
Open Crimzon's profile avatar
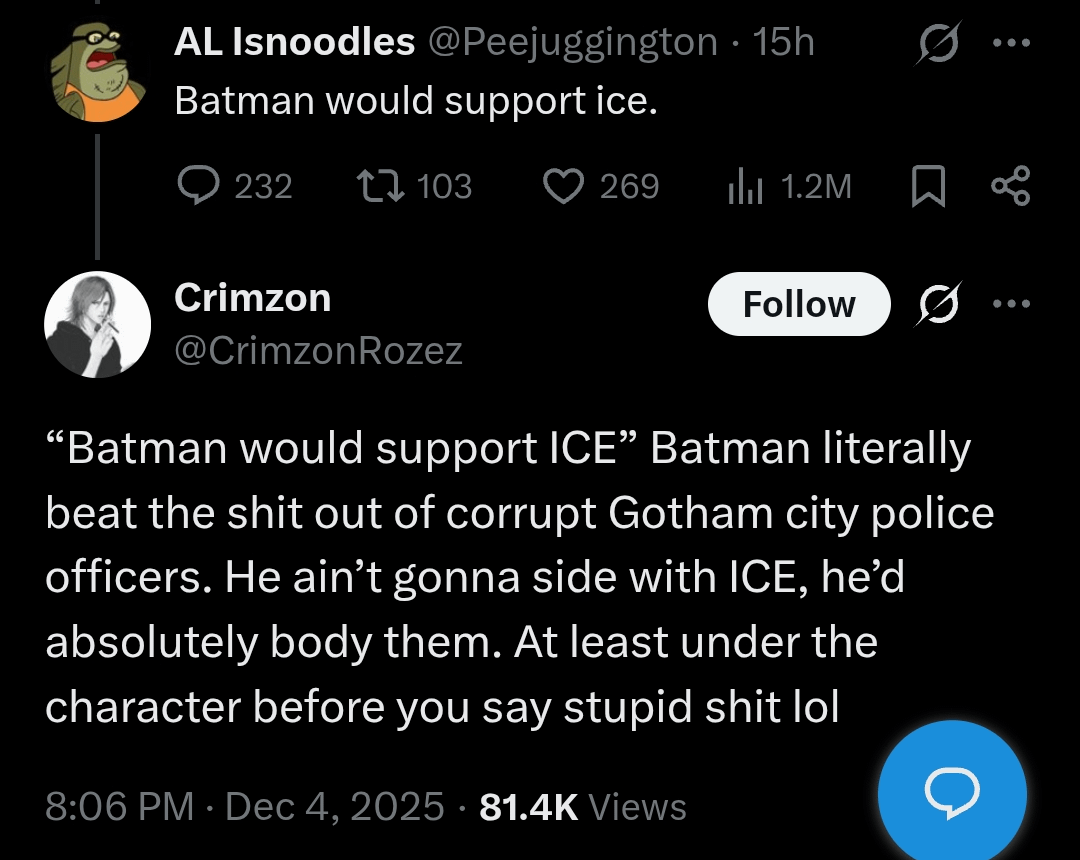point(97,324)
